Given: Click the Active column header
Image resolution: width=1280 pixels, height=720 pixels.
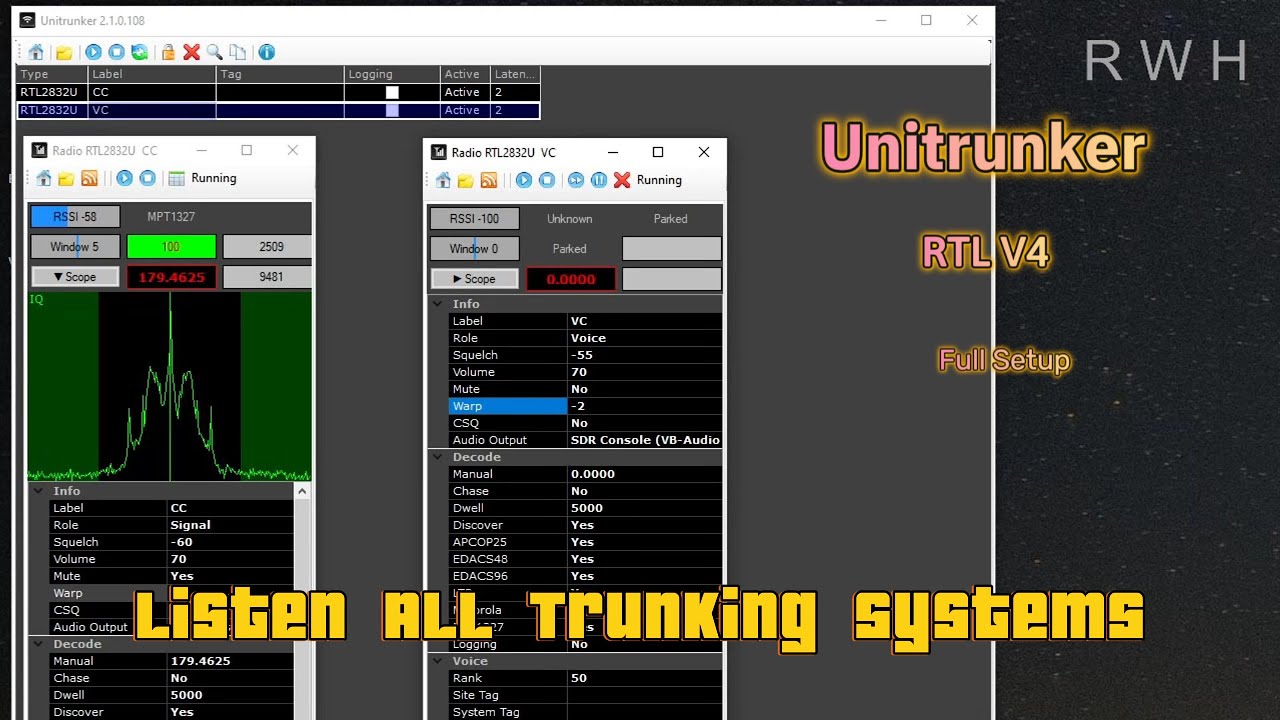Looking at the screenshot, I should (465, 74).
